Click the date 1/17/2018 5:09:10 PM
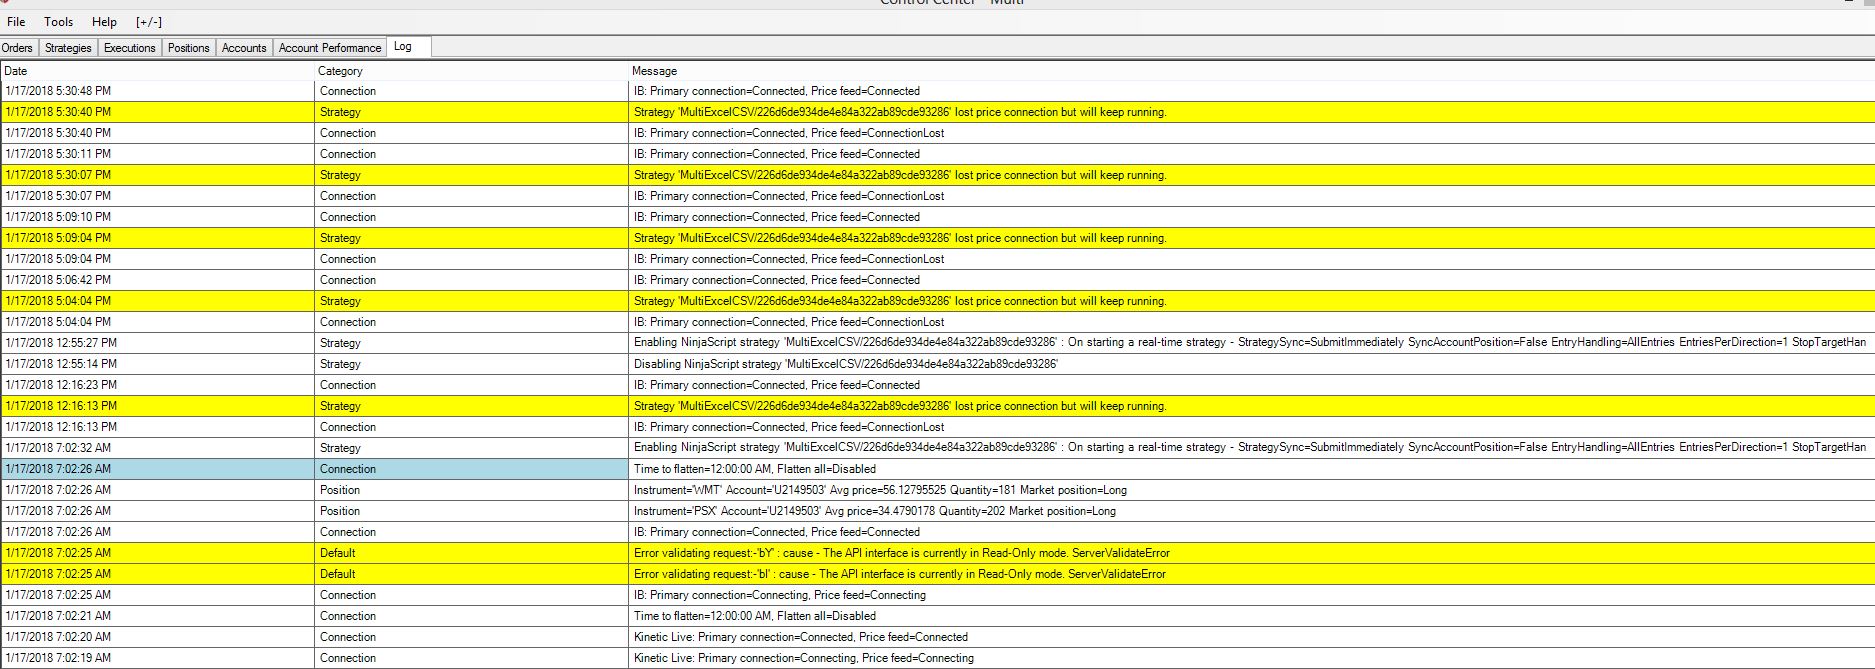The height and width of the screenshot is (669, 1875). (x=58, y=217)
